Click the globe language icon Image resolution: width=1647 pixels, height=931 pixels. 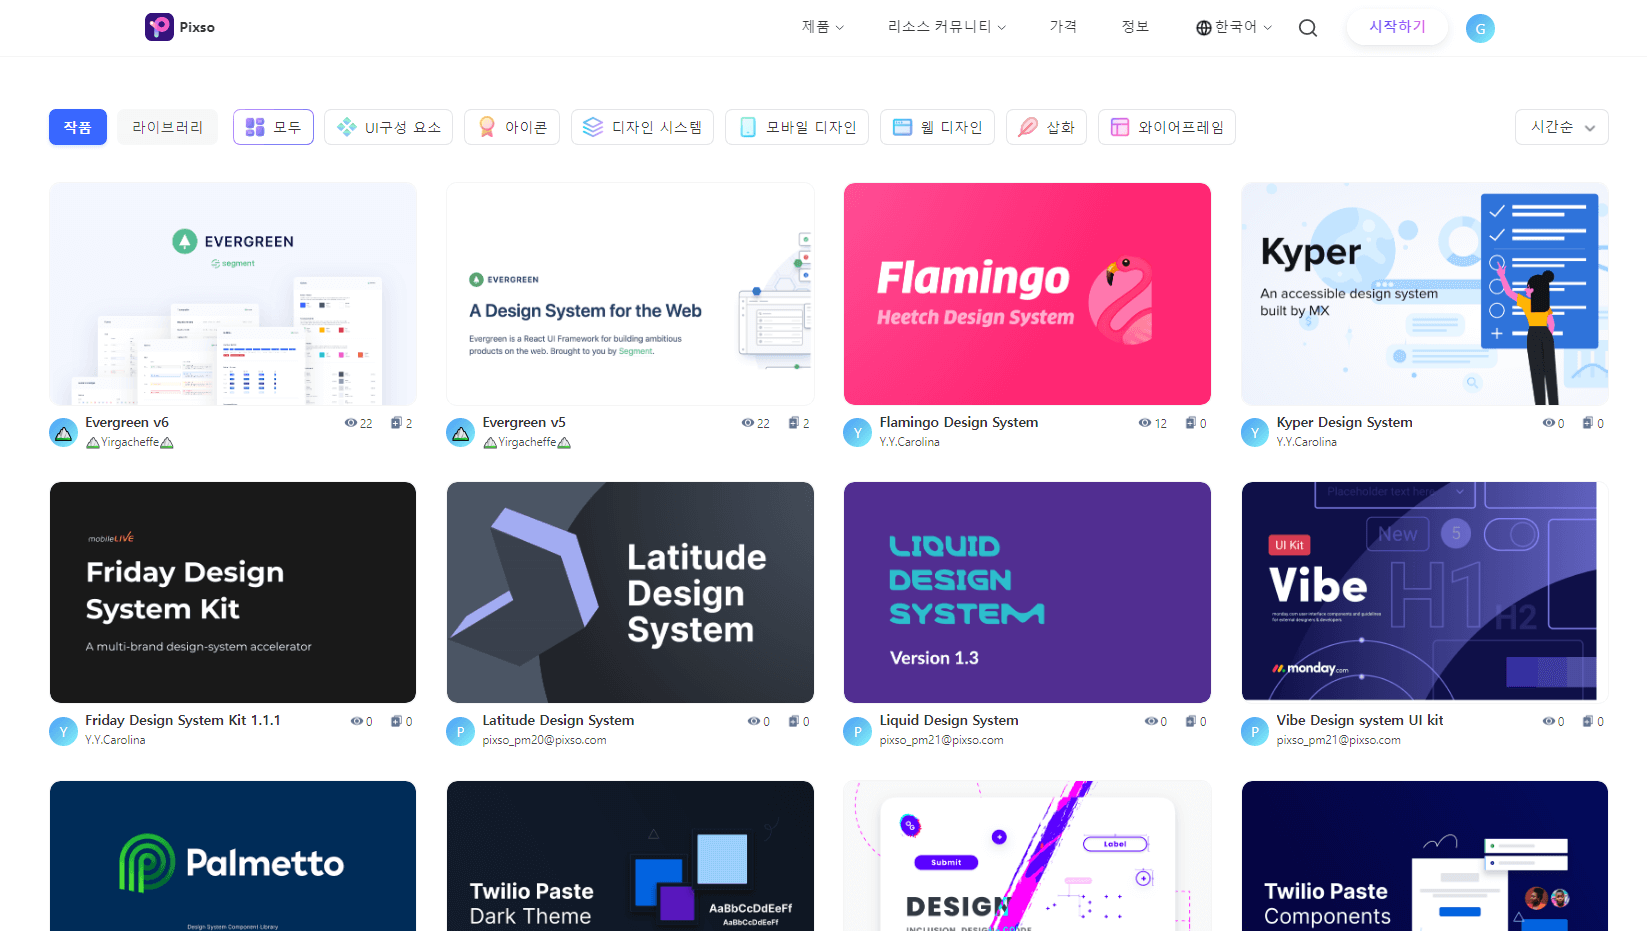pyautogui.click(x=1204, y=28)
